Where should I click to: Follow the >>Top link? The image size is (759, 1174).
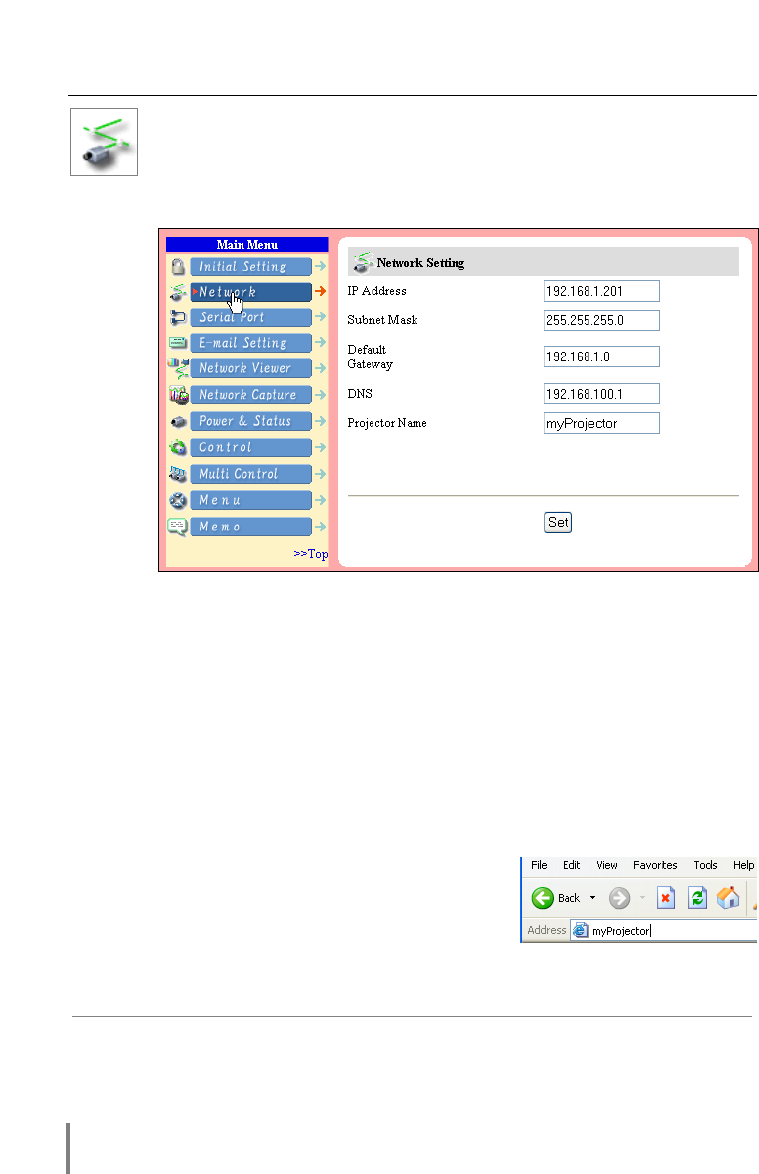[311, 553]
